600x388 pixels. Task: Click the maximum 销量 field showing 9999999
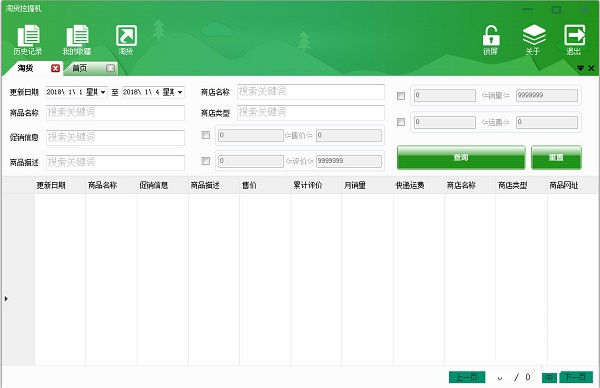coord(546,95)
